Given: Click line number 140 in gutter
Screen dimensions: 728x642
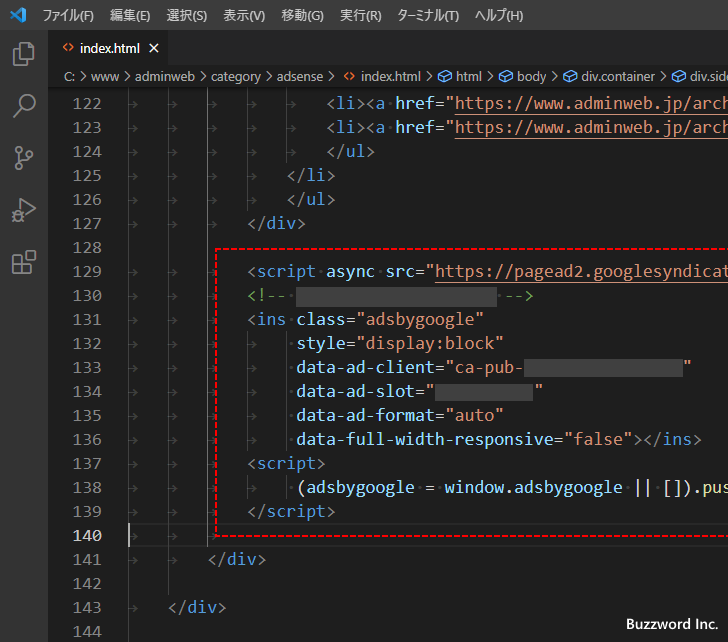Looking at the screenshot, I should click(87, 536).
